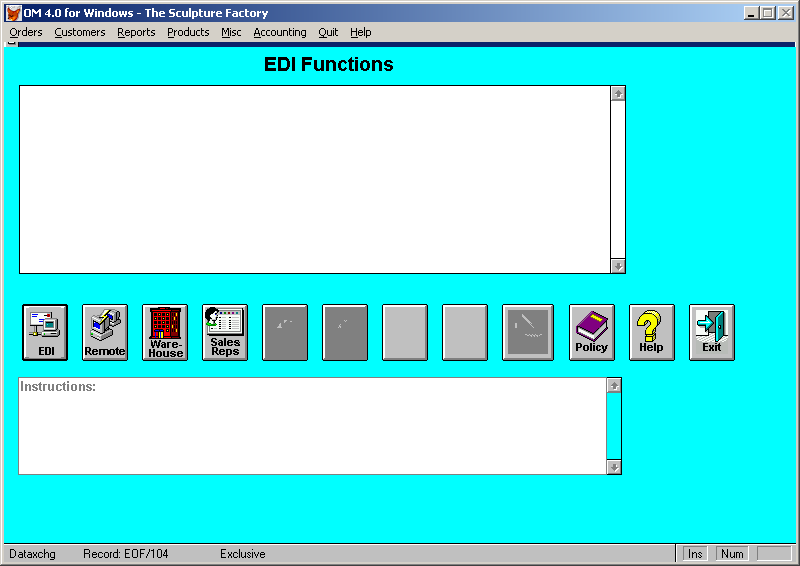Click down arrow of Instructions scrollbar

click(614, 467)
